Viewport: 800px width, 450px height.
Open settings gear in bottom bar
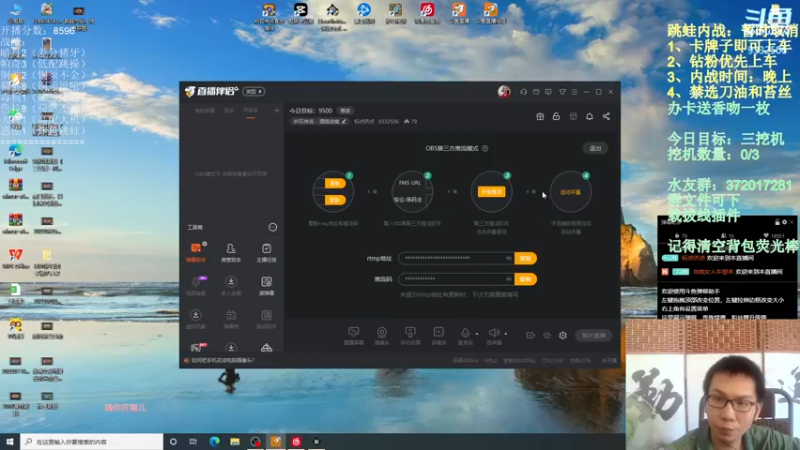(x=563, y=336)
